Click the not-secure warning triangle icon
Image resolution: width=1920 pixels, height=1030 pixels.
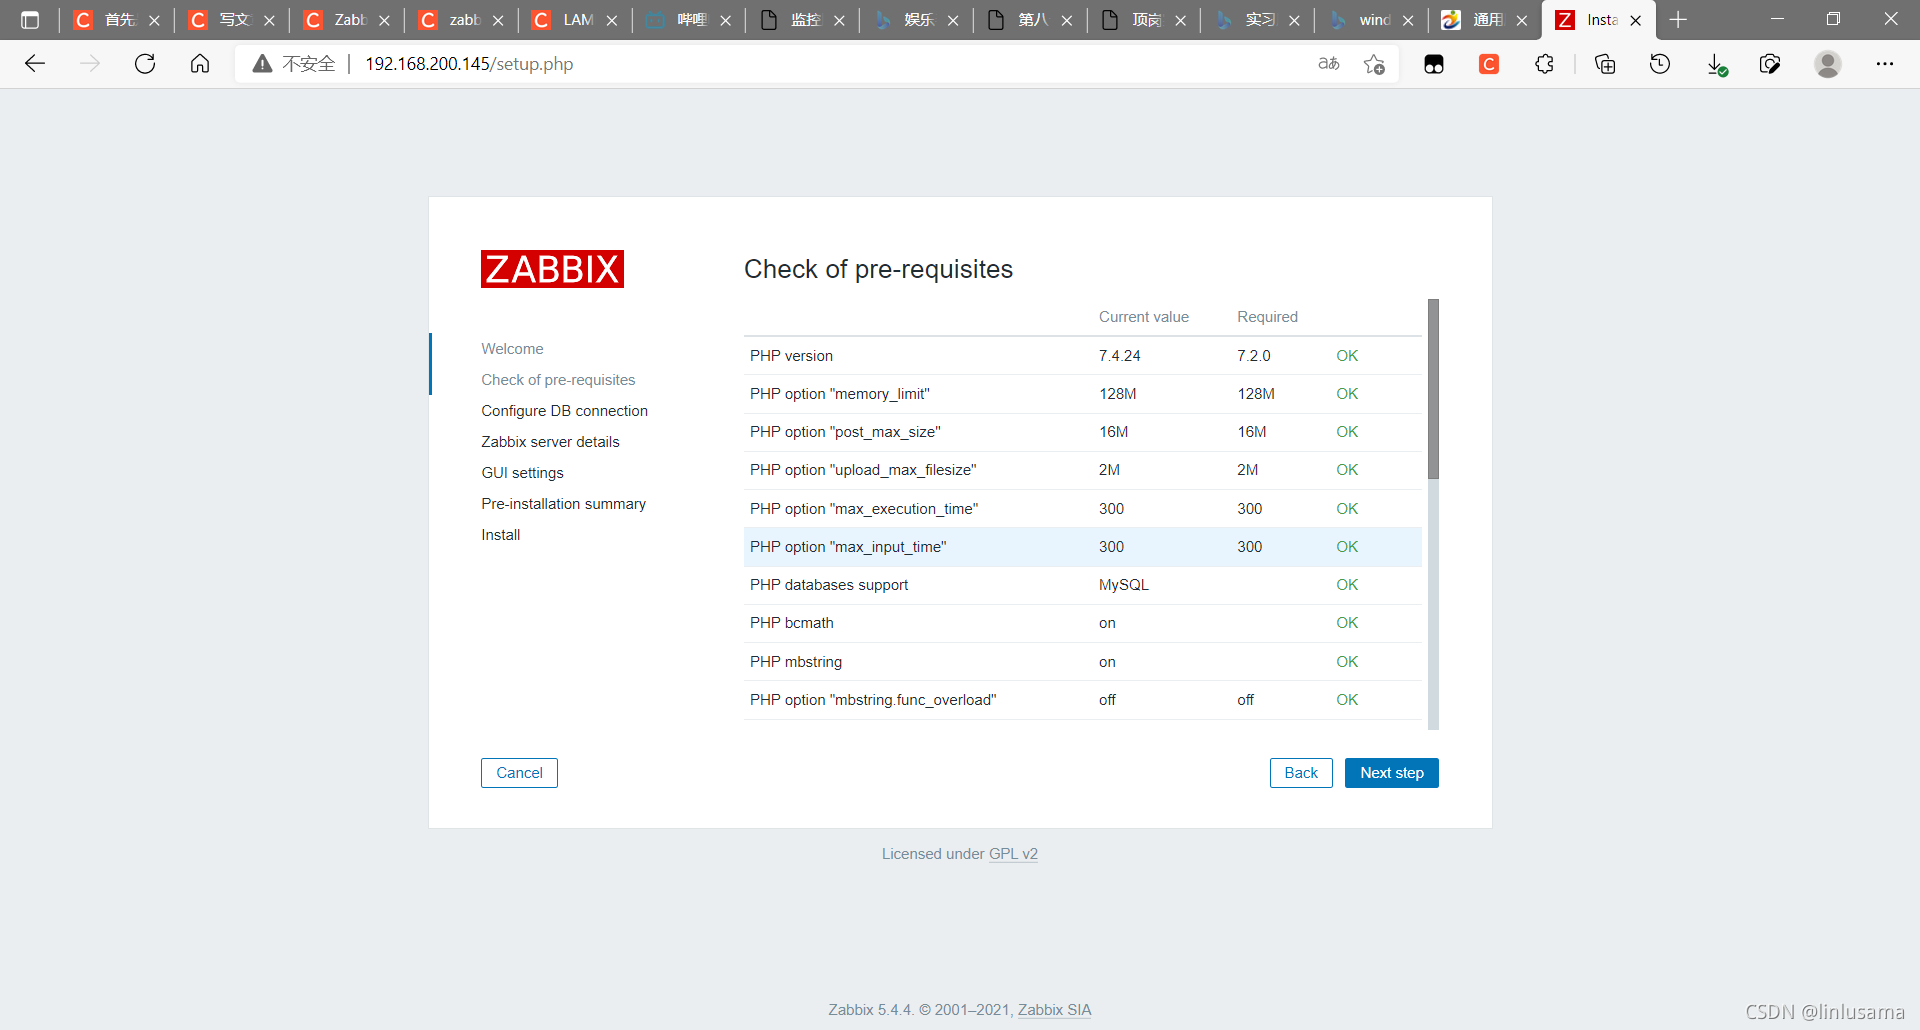pos(262,64)
